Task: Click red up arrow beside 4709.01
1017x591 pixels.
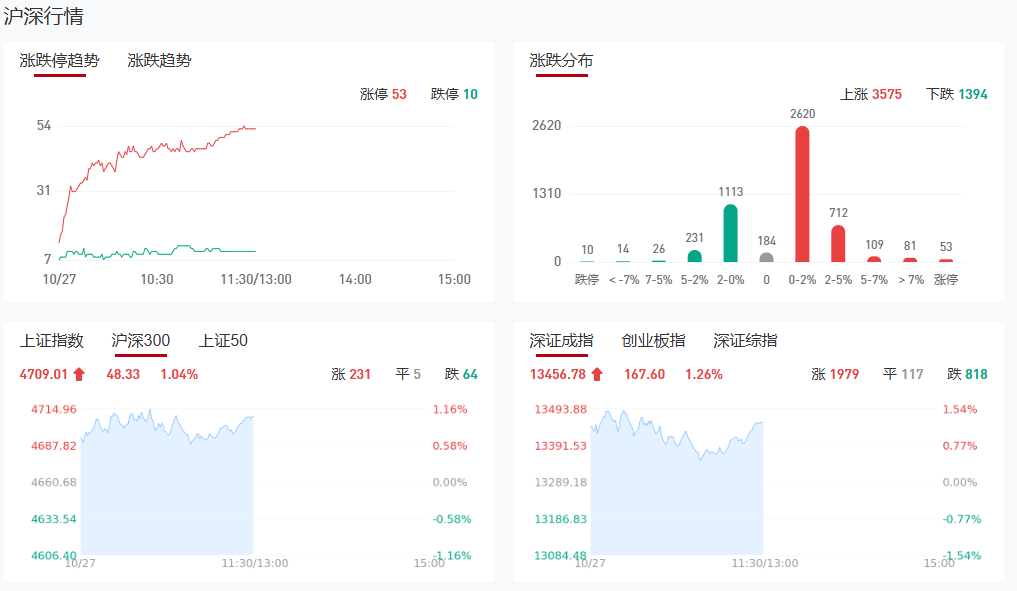Action: [79, 375]
